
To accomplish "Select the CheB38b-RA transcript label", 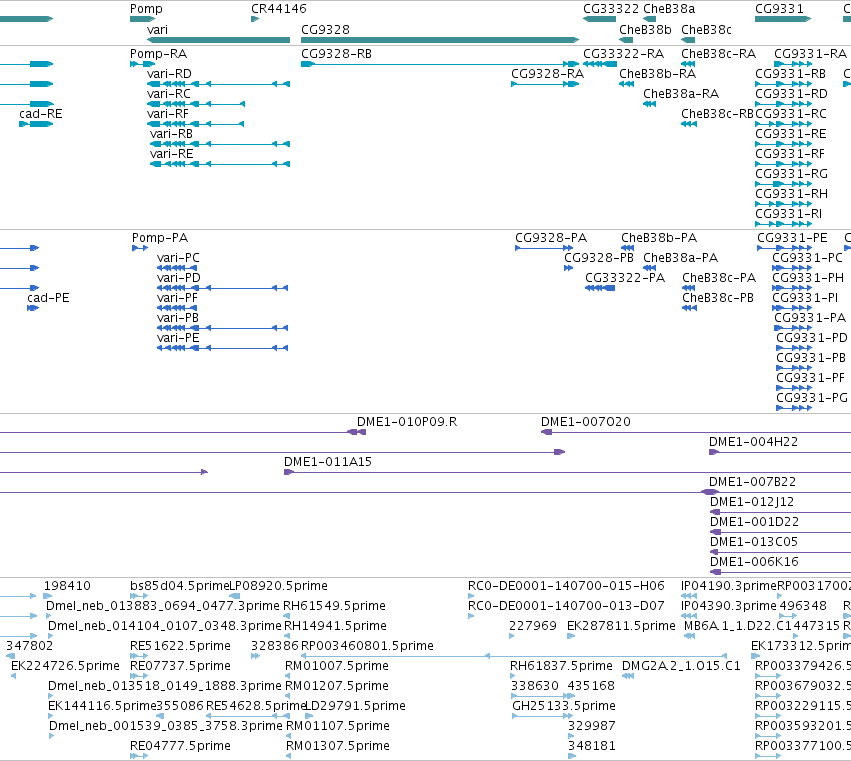I will (657, 74).
